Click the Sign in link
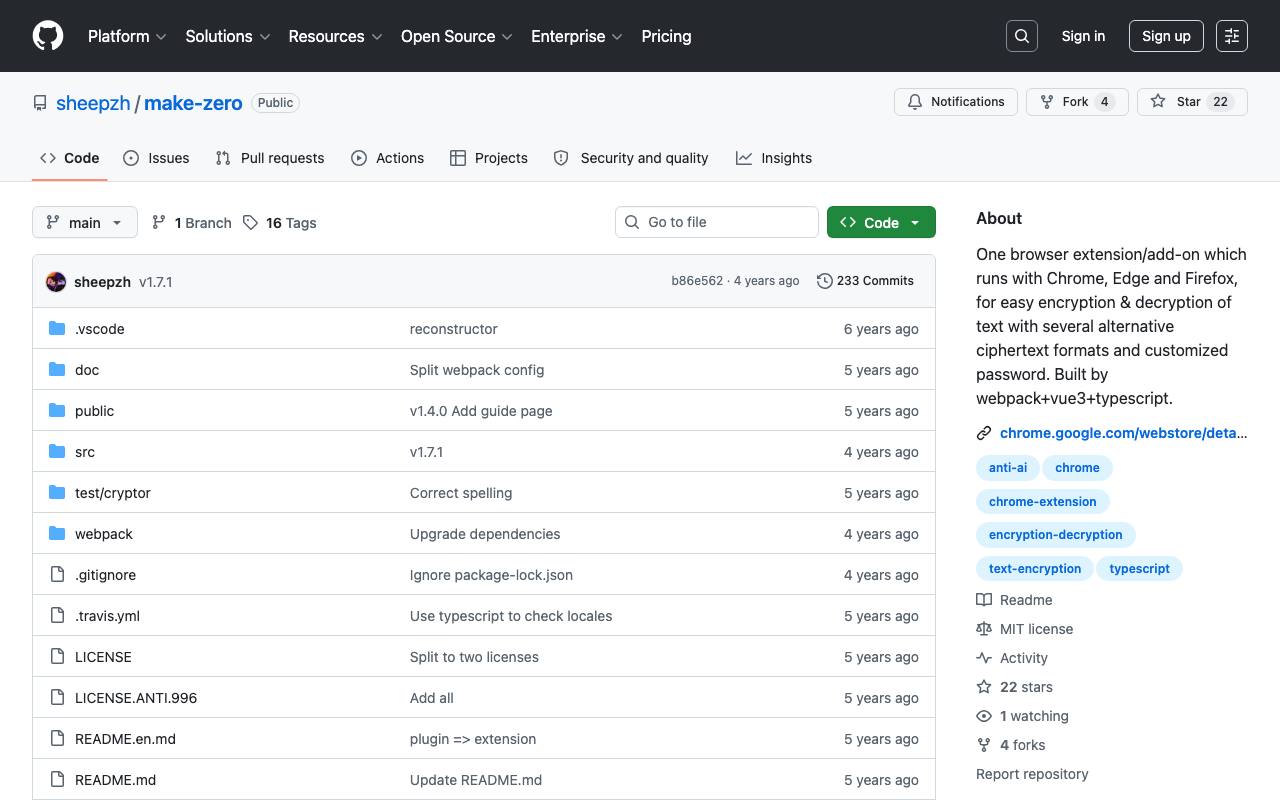Image resolution: width=1280 pixels, height=800 pixels. (1083, 36)
